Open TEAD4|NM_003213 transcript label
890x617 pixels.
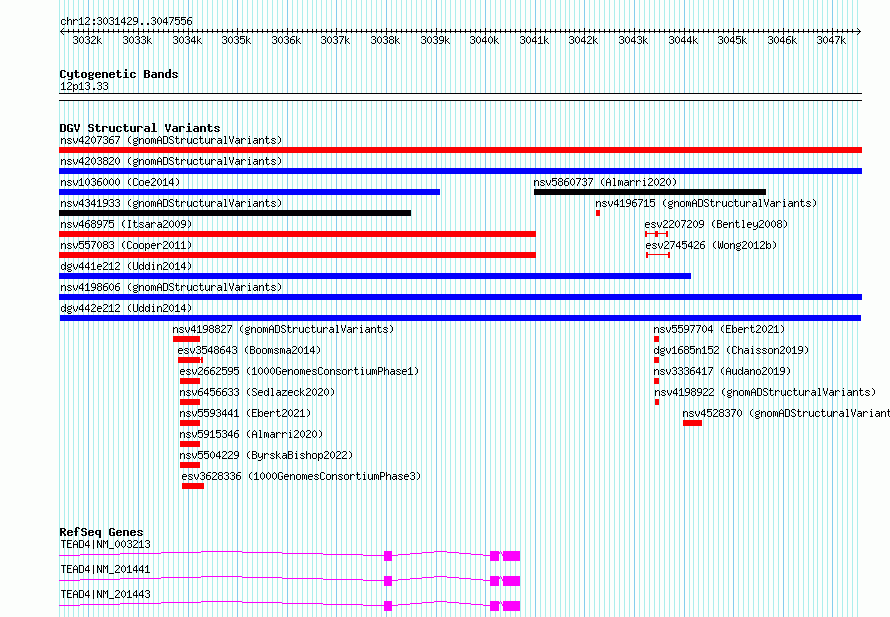coord(106,544)
